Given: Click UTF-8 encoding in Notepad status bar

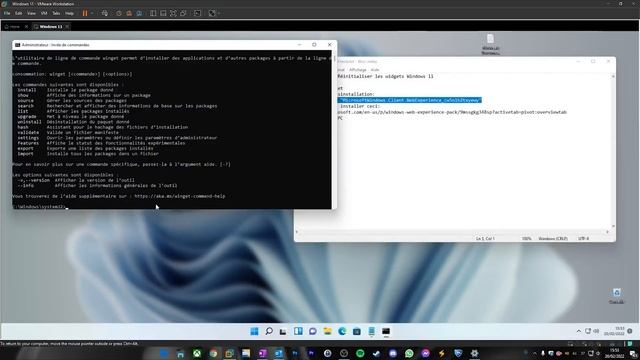Looking at the screenshot, I should 584,238.
